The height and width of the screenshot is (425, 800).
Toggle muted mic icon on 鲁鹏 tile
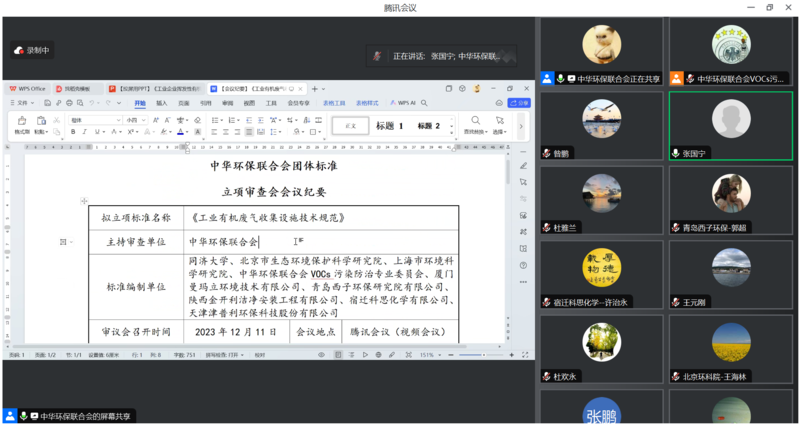pyautogui.click(x=547, y=154)
